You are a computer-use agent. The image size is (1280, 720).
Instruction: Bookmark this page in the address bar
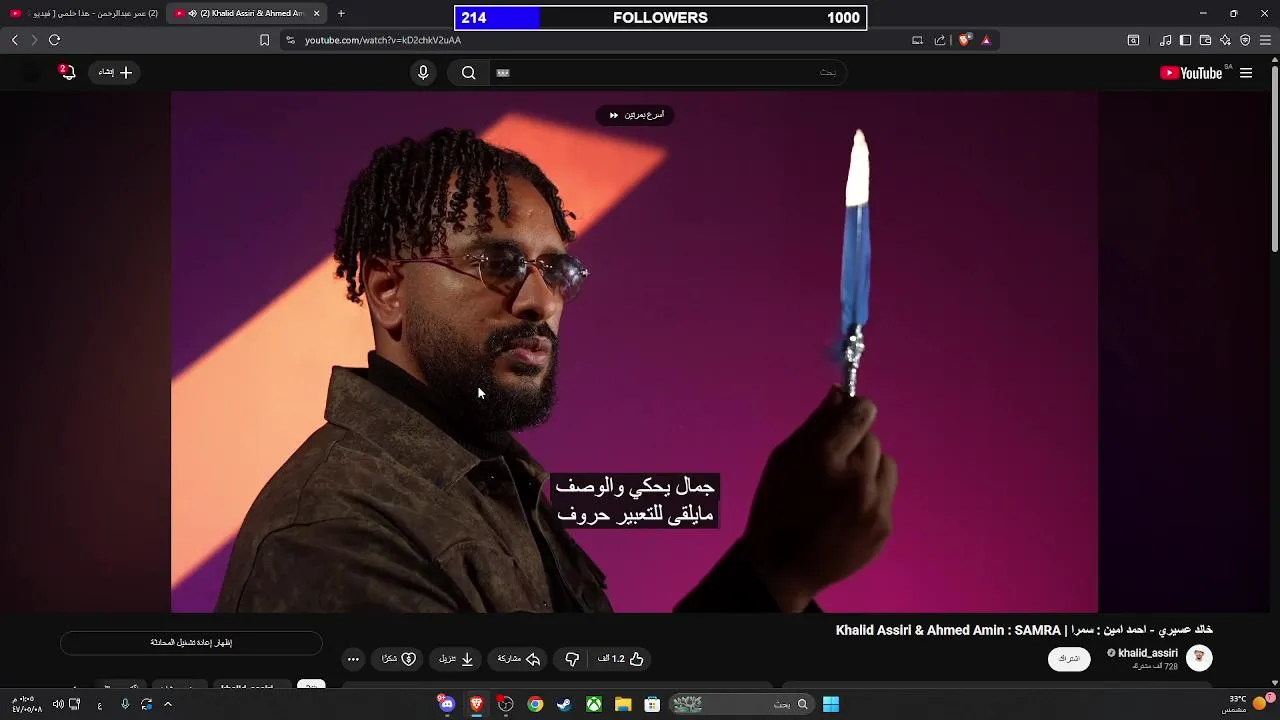(264, 40)
